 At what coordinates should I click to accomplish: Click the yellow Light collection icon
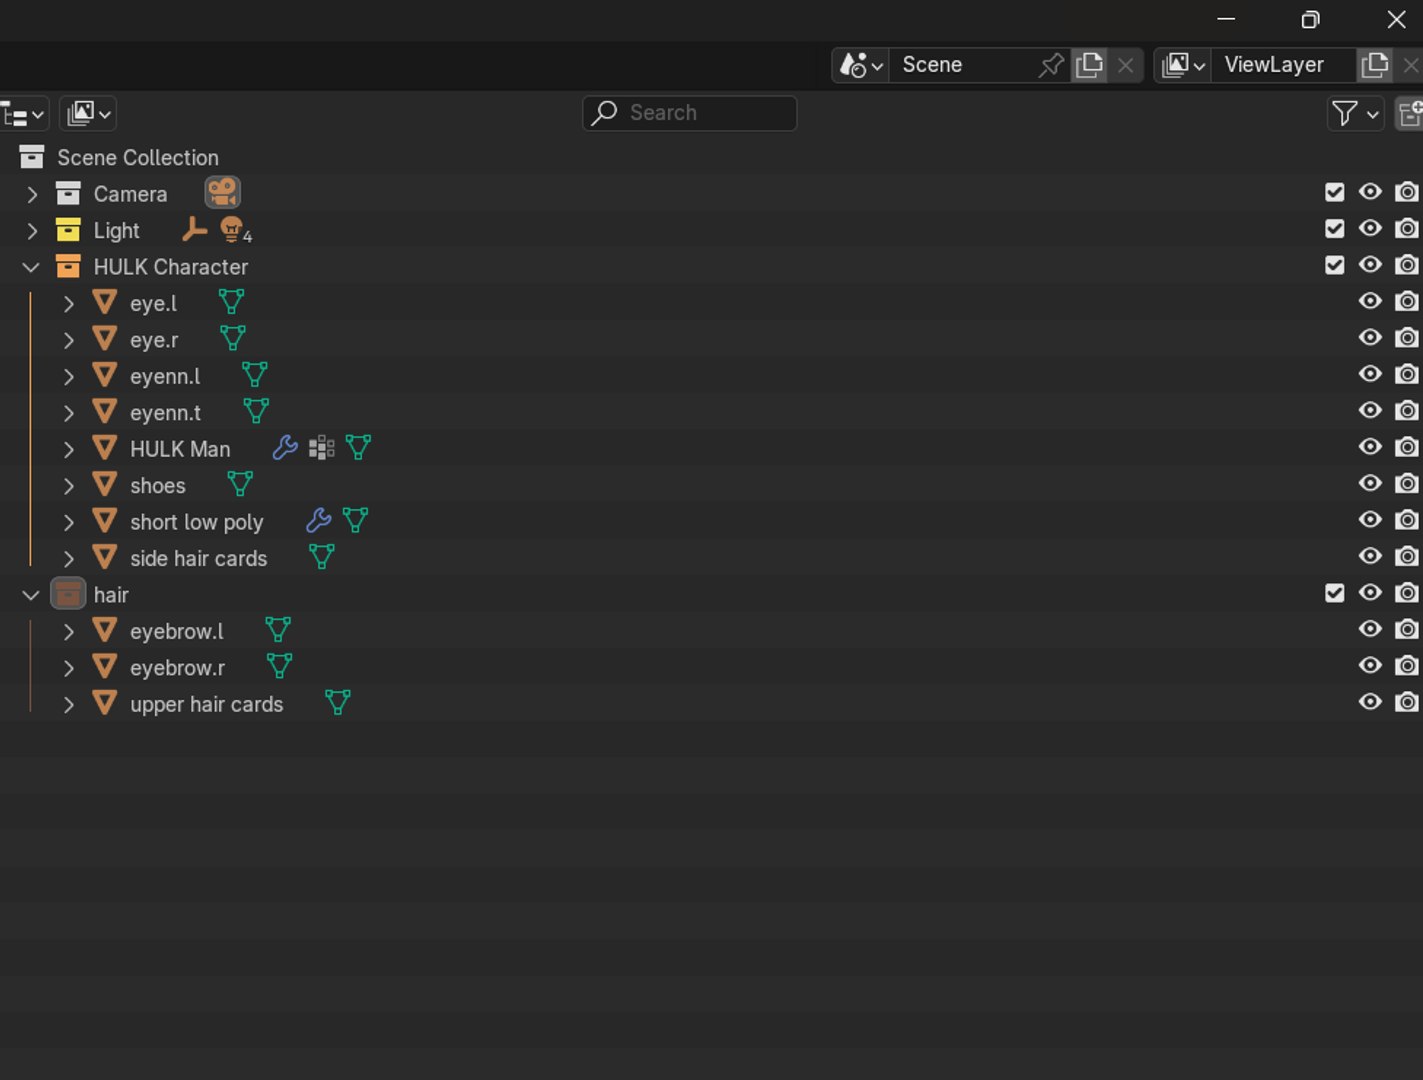68,230
